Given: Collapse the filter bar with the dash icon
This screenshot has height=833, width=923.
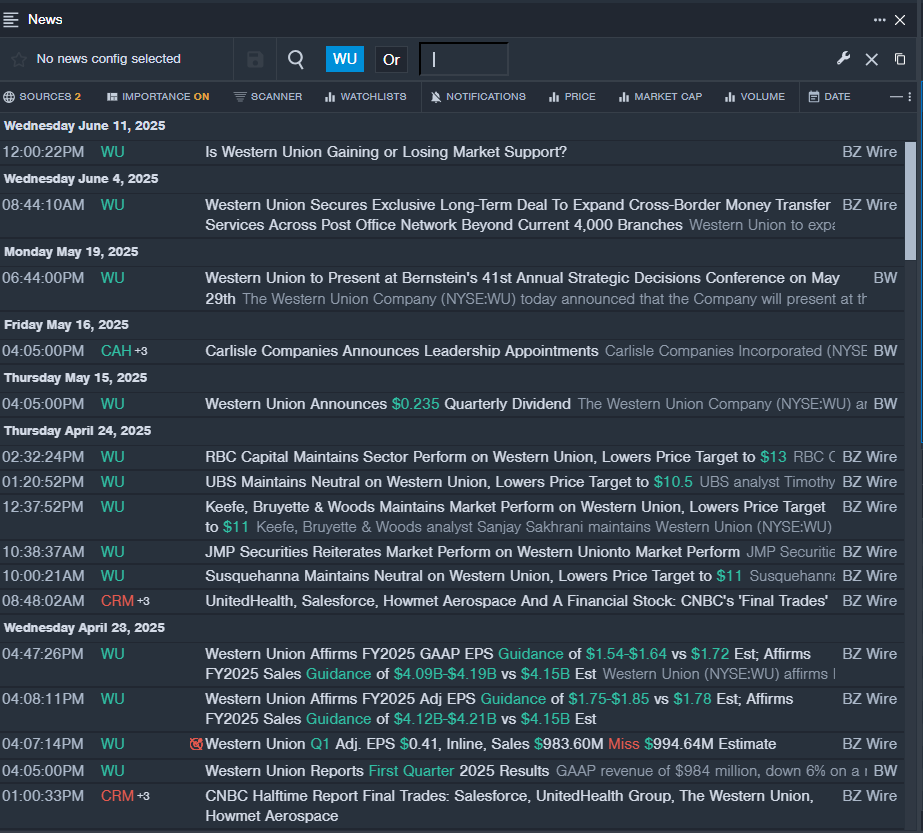Looking at the screenshot, I should point(896,97).
